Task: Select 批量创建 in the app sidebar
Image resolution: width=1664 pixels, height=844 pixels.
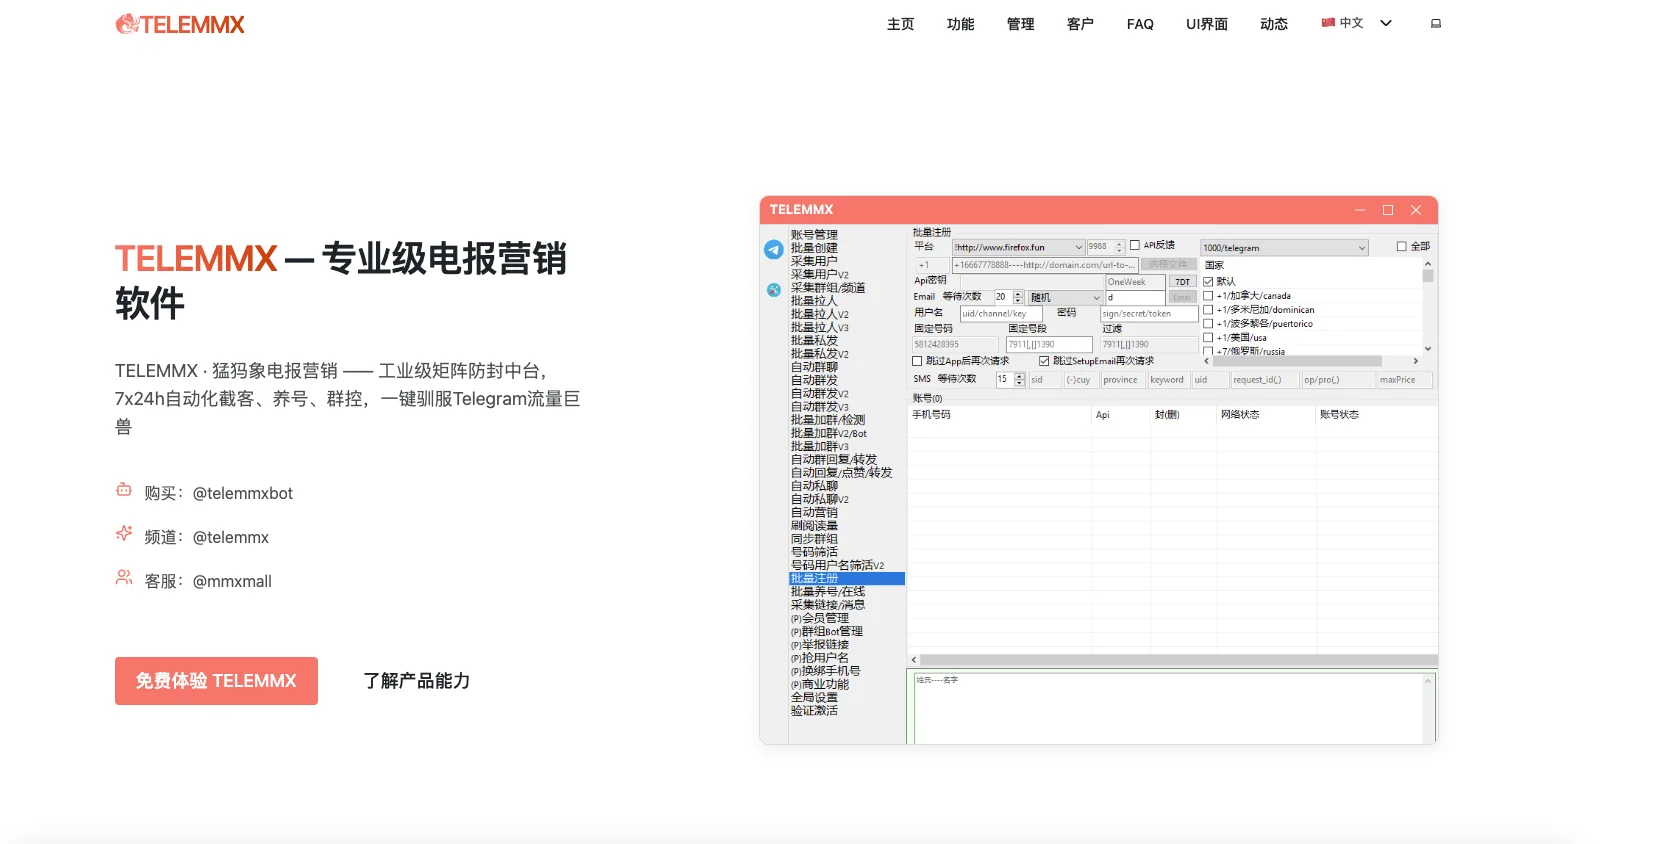Action: pyautogui.click(x=814, y=248)
